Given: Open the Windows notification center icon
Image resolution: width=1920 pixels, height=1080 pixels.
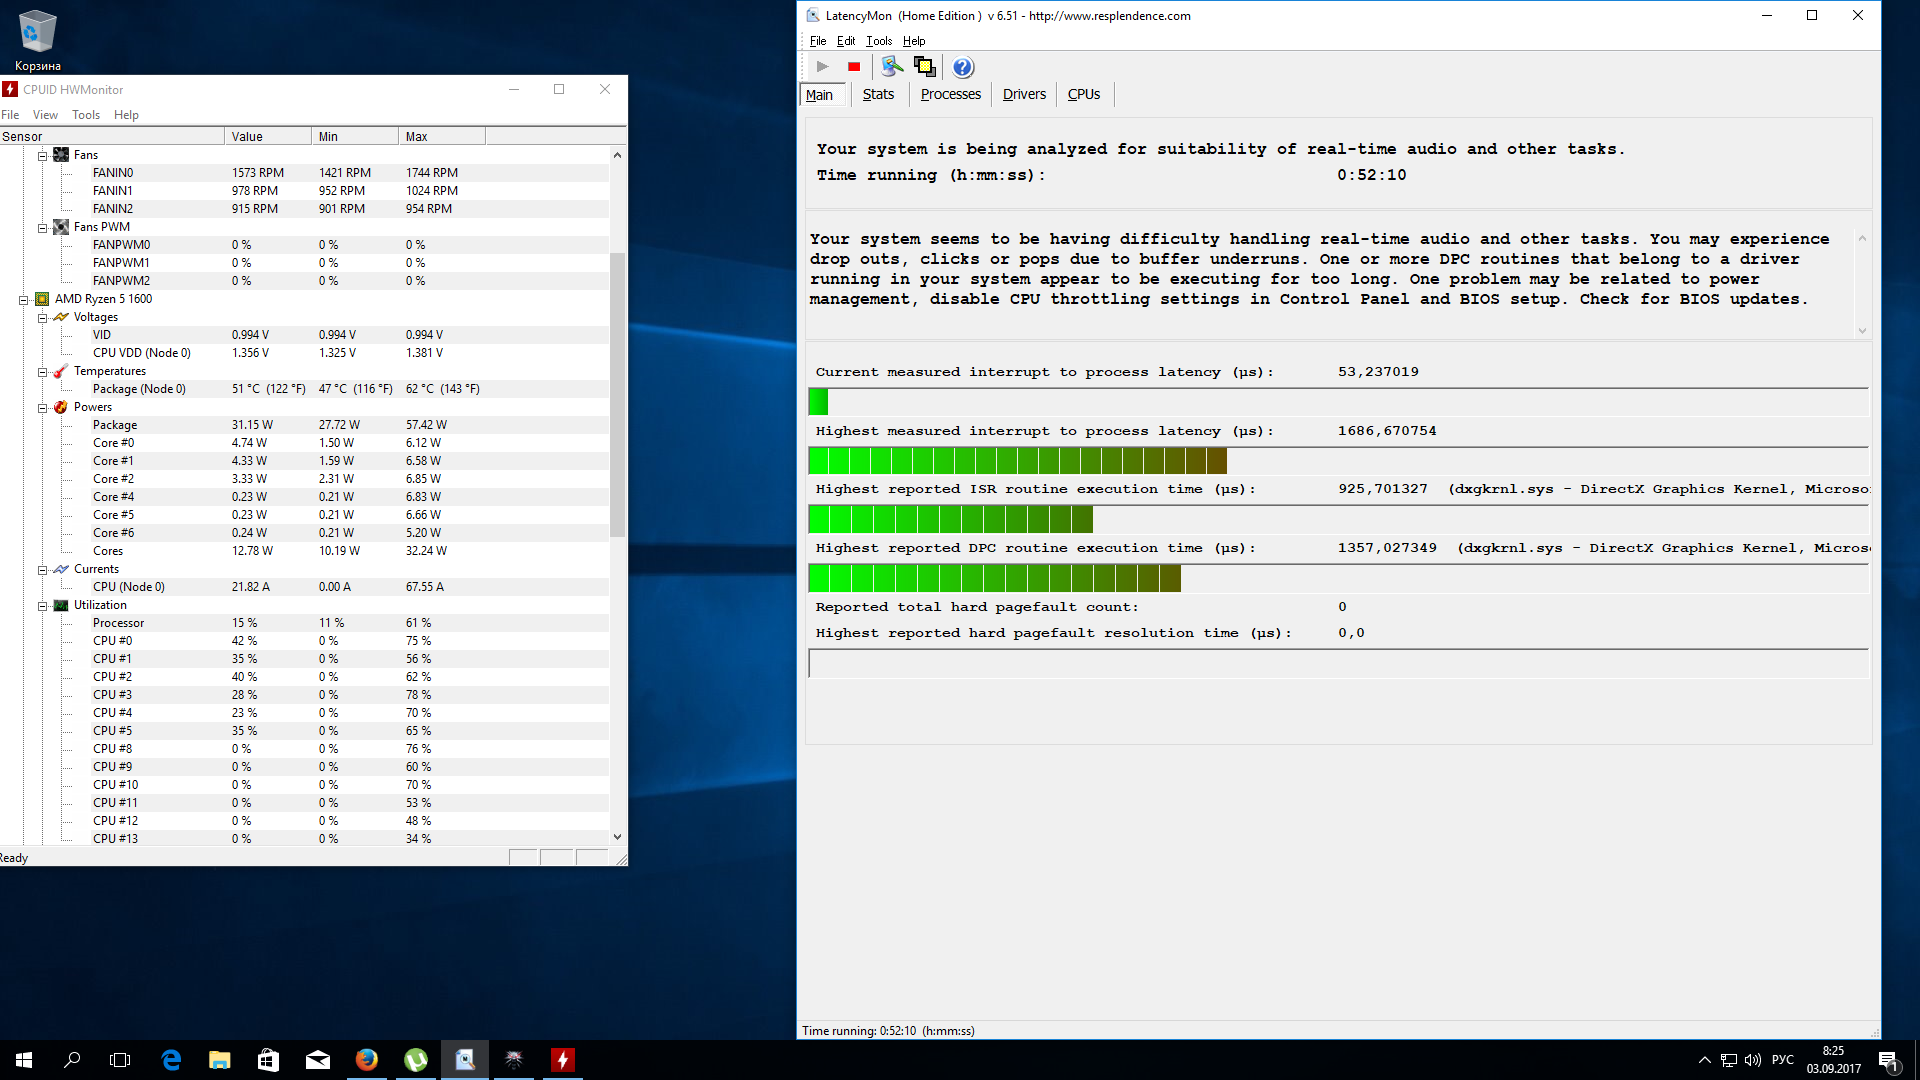Looking at the screenshot, I should pos(1888,1060).
